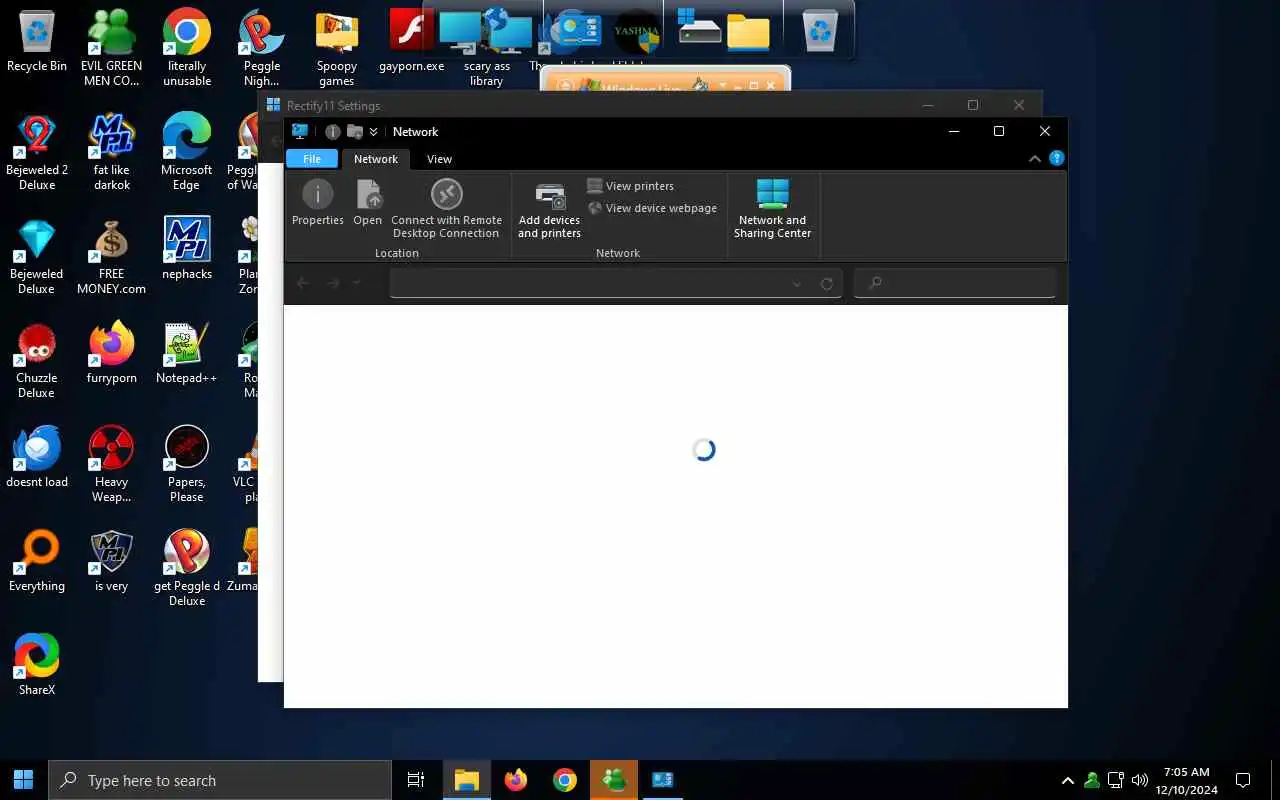1280x800 pixels.
Task: Collapse the ribbon with the chevron
Action: (1036, 159)
